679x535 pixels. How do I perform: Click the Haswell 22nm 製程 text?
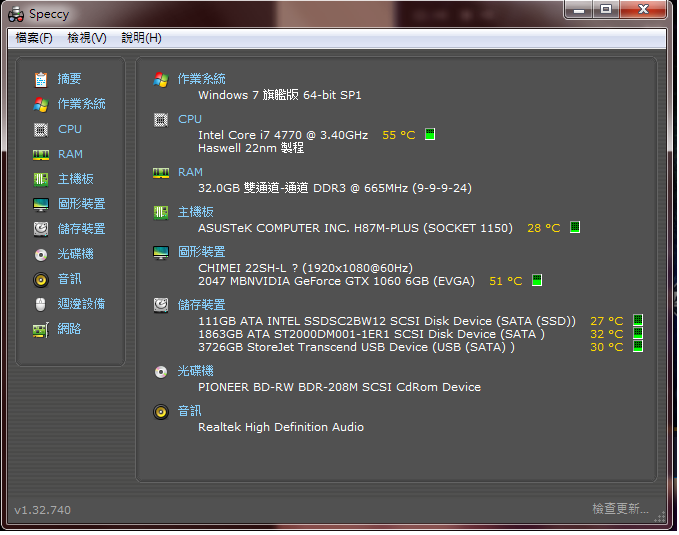(251, 148)
